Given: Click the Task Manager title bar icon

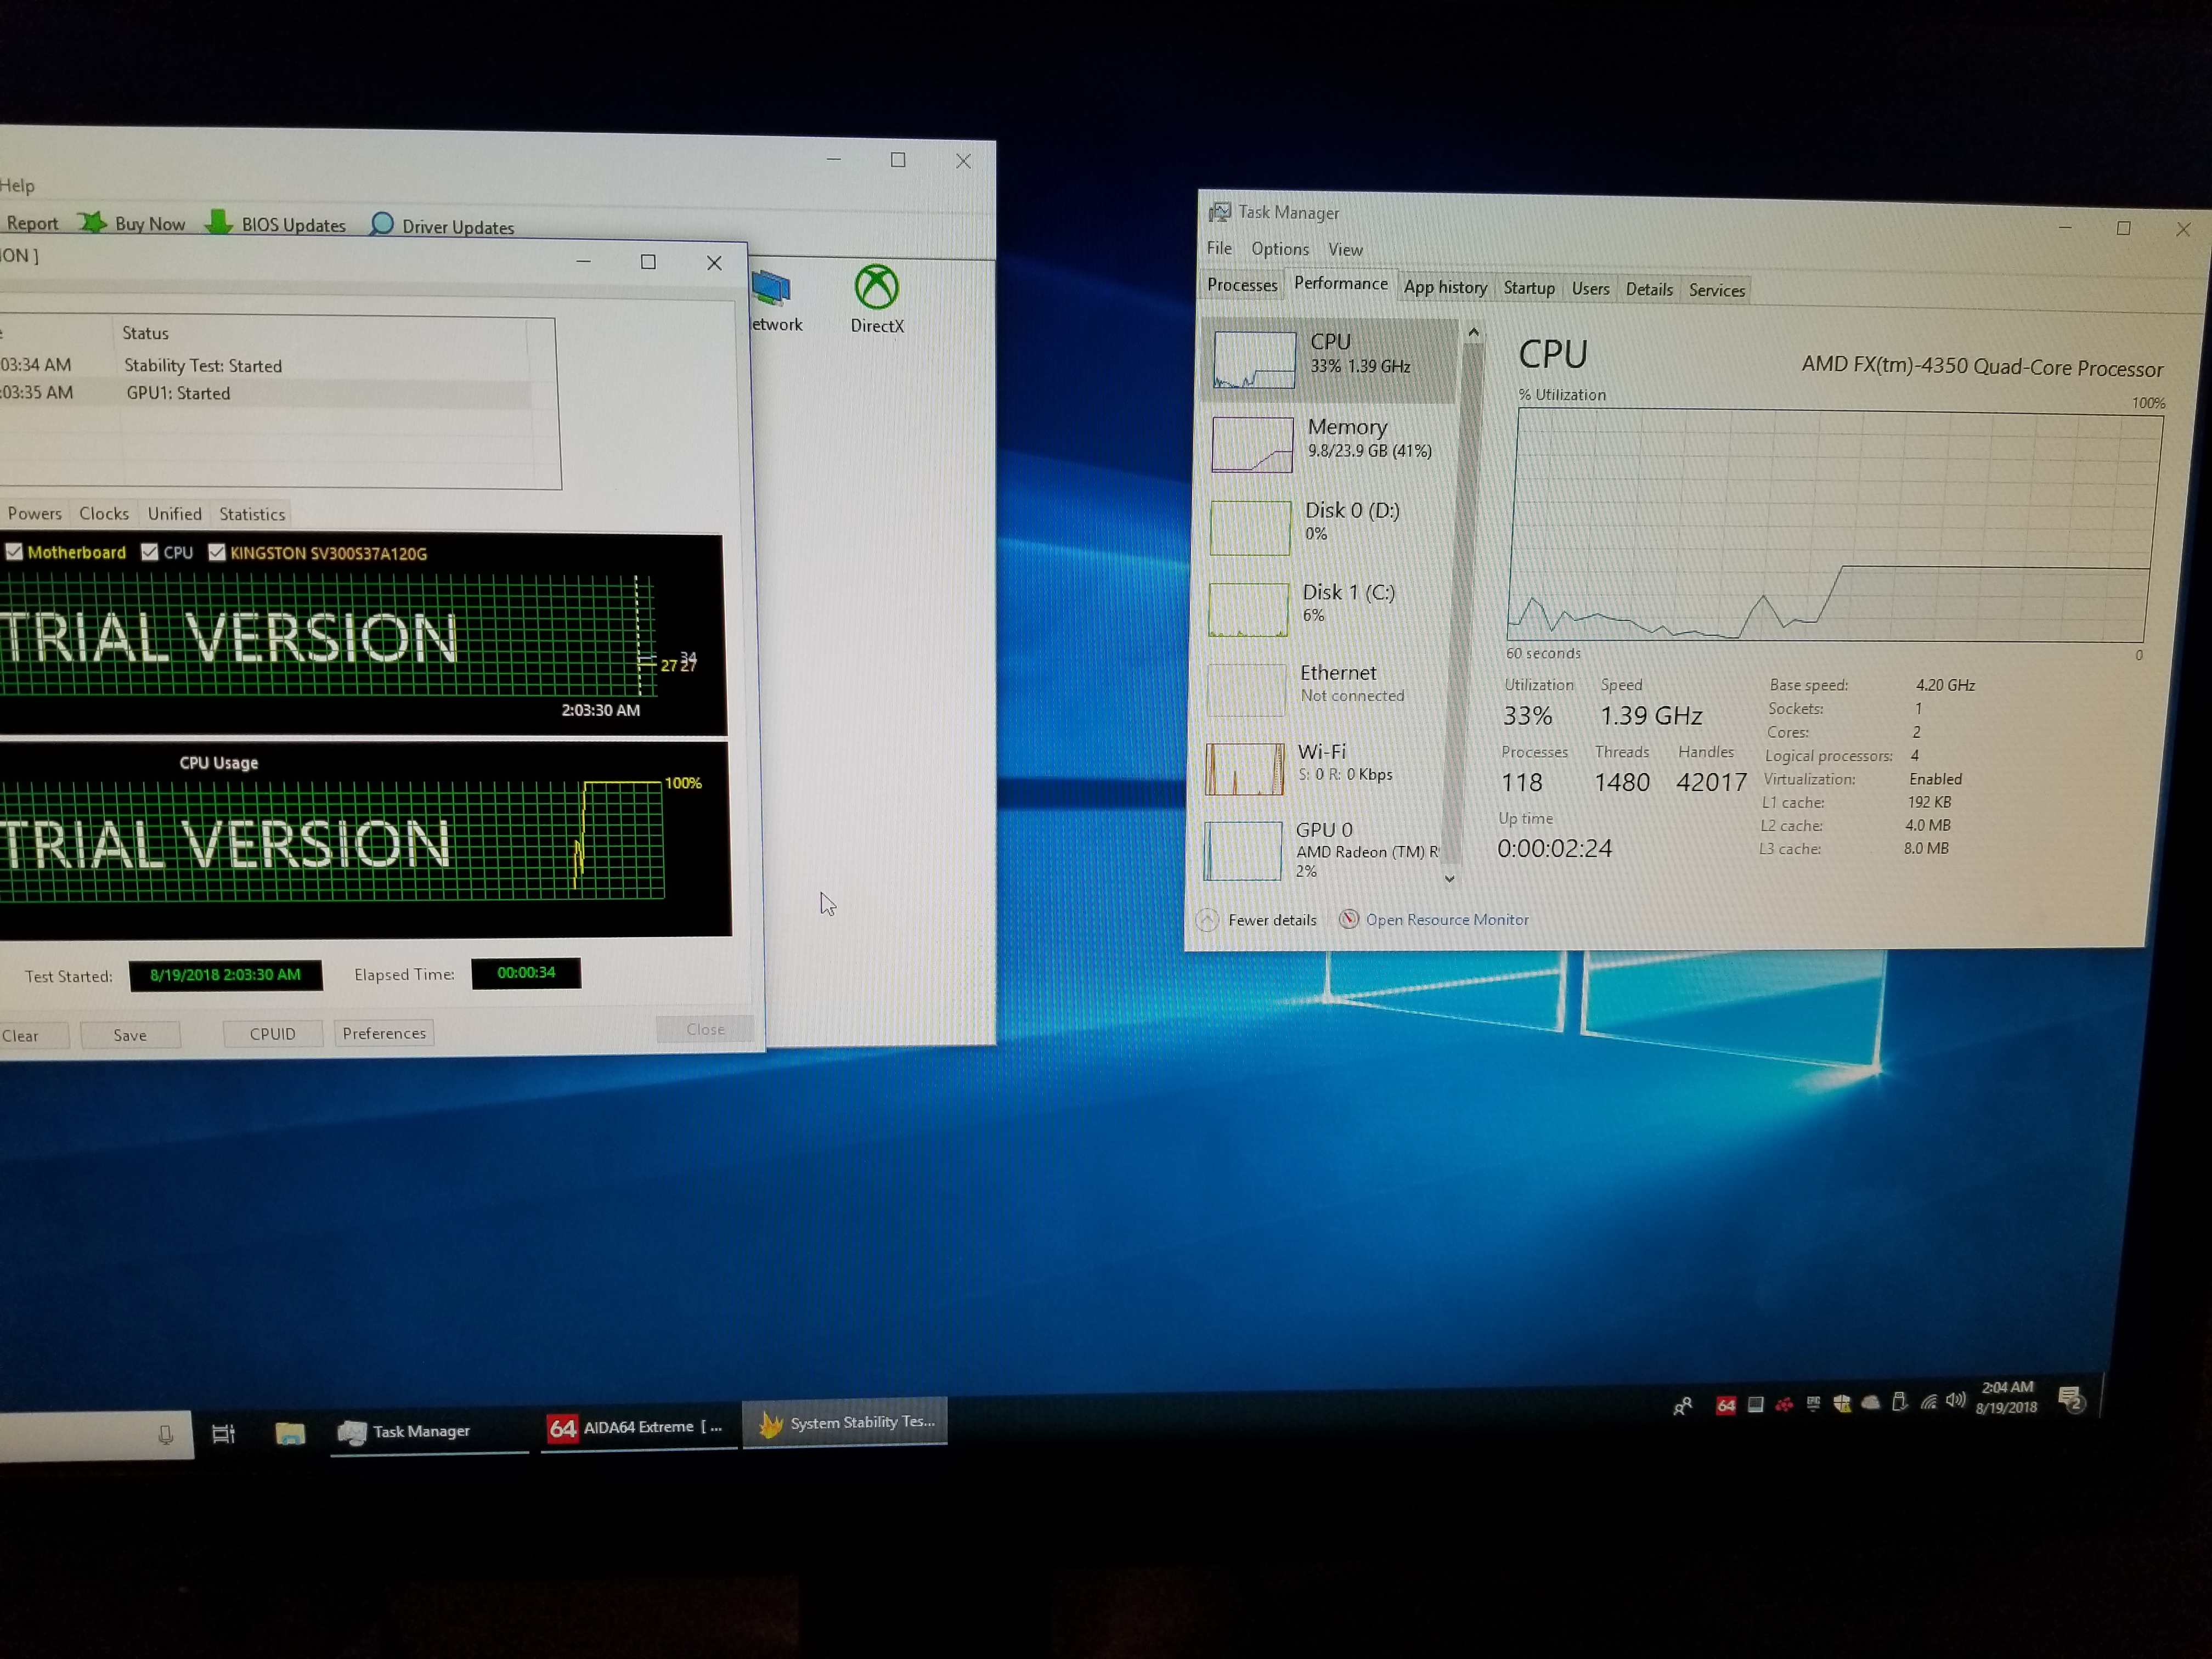Looking at the screenshot, I should [1219, 212].
